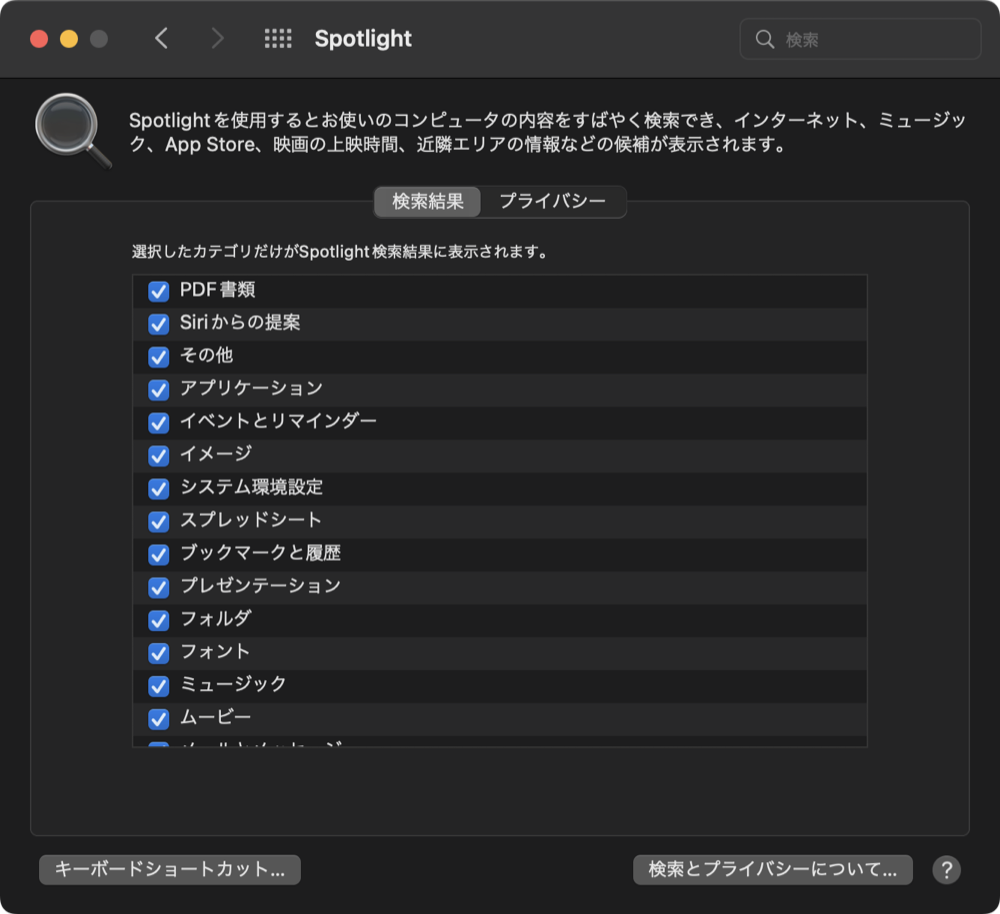This screenshot has height=914, width=1000.
Task: Uncheck the イメージ checkbox
Action: [x=159, y=455]
